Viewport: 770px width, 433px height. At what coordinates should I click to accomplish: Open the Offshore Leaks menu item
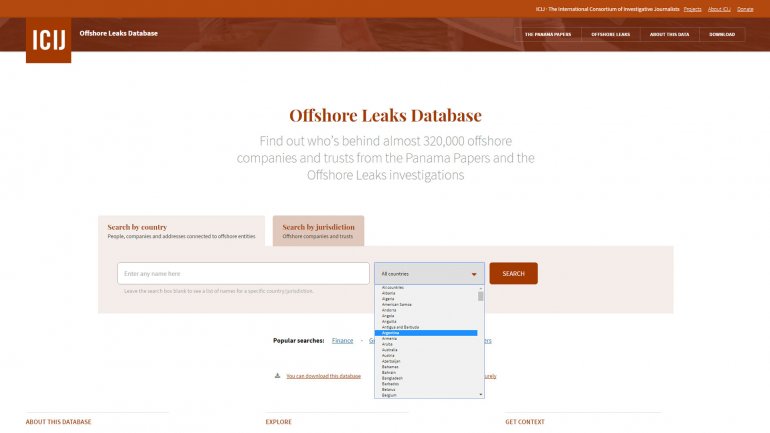[x=610, y=34]
